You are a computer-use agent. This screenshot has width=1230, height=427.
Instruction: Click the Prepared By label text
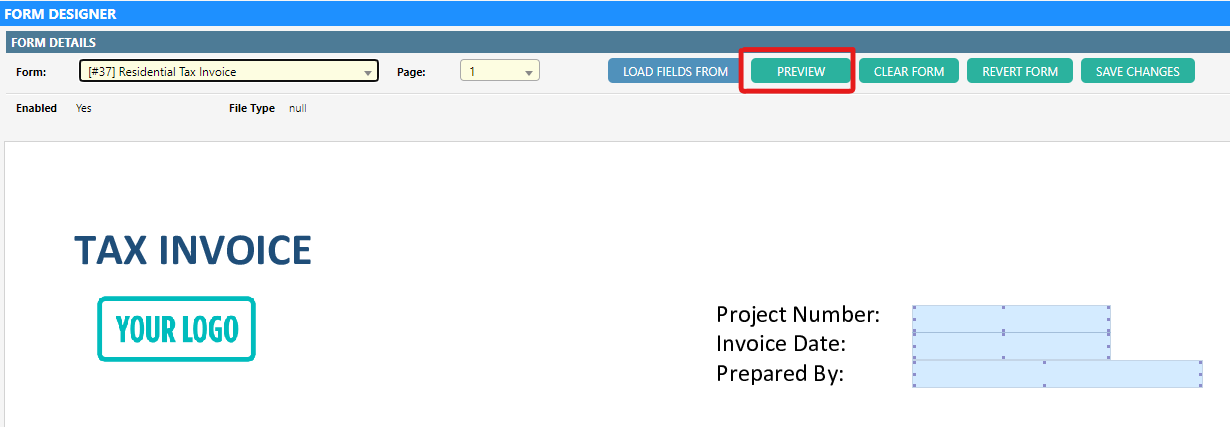(x=780, y=374)
